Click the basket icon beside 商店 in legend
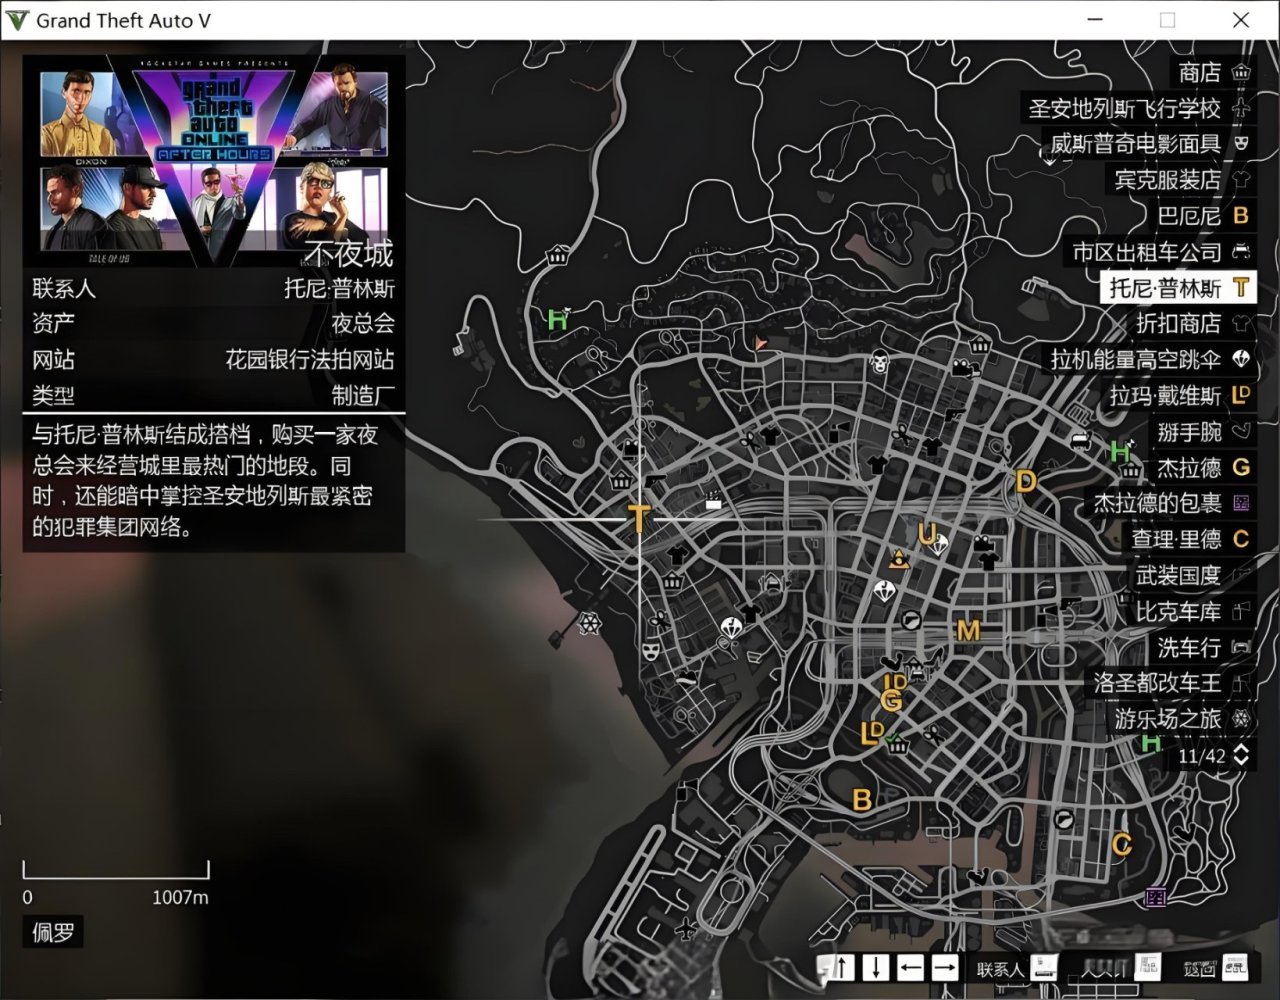The height and width of the screenshot is (1000, 1280). pyautogui.click(x=1241, y=72)
